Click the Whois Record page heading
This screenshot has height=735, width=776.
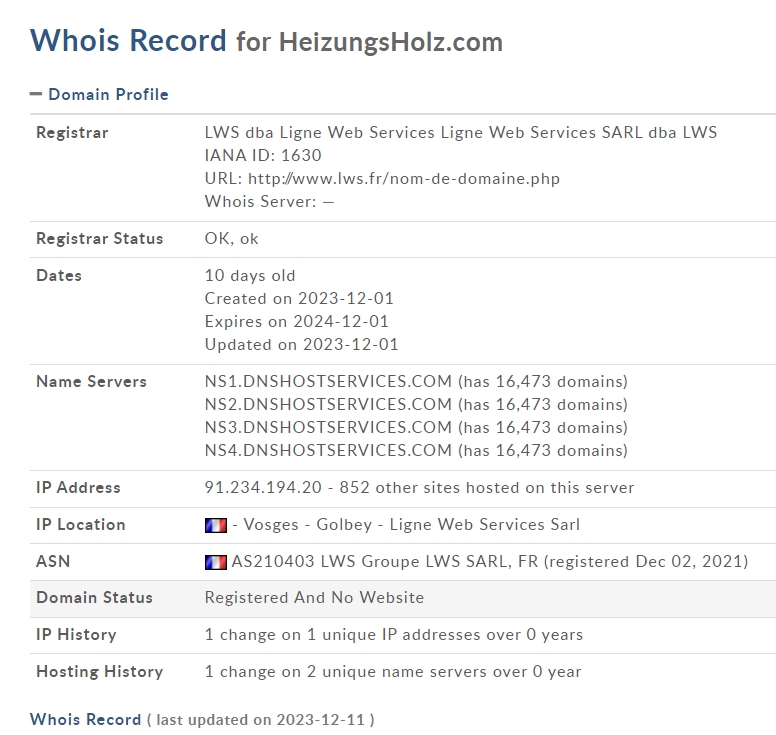(128, 40)
